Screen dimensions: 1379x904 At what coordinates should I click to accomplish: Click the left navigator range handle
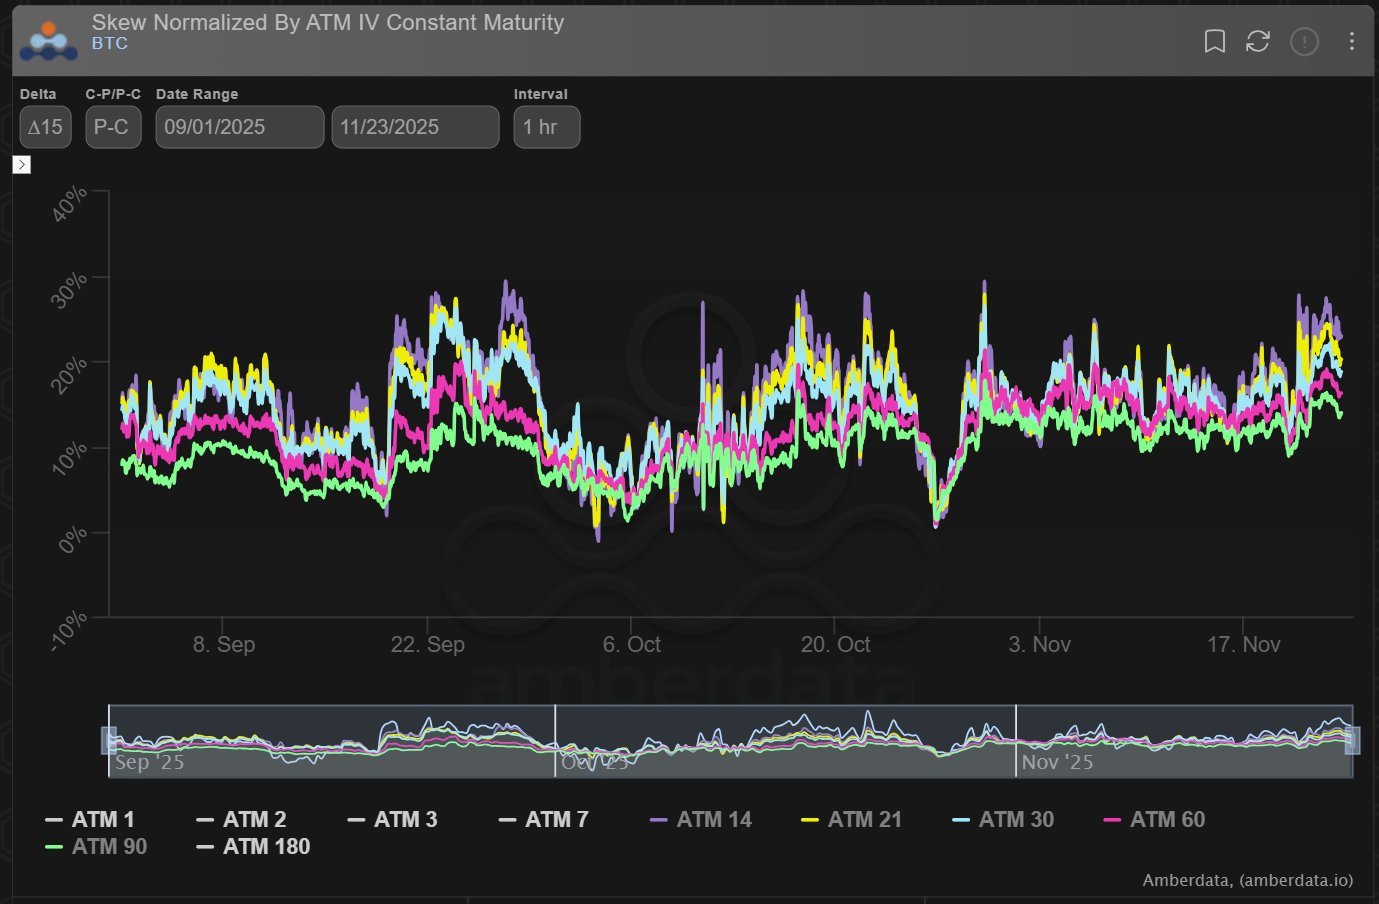(109, 740)
